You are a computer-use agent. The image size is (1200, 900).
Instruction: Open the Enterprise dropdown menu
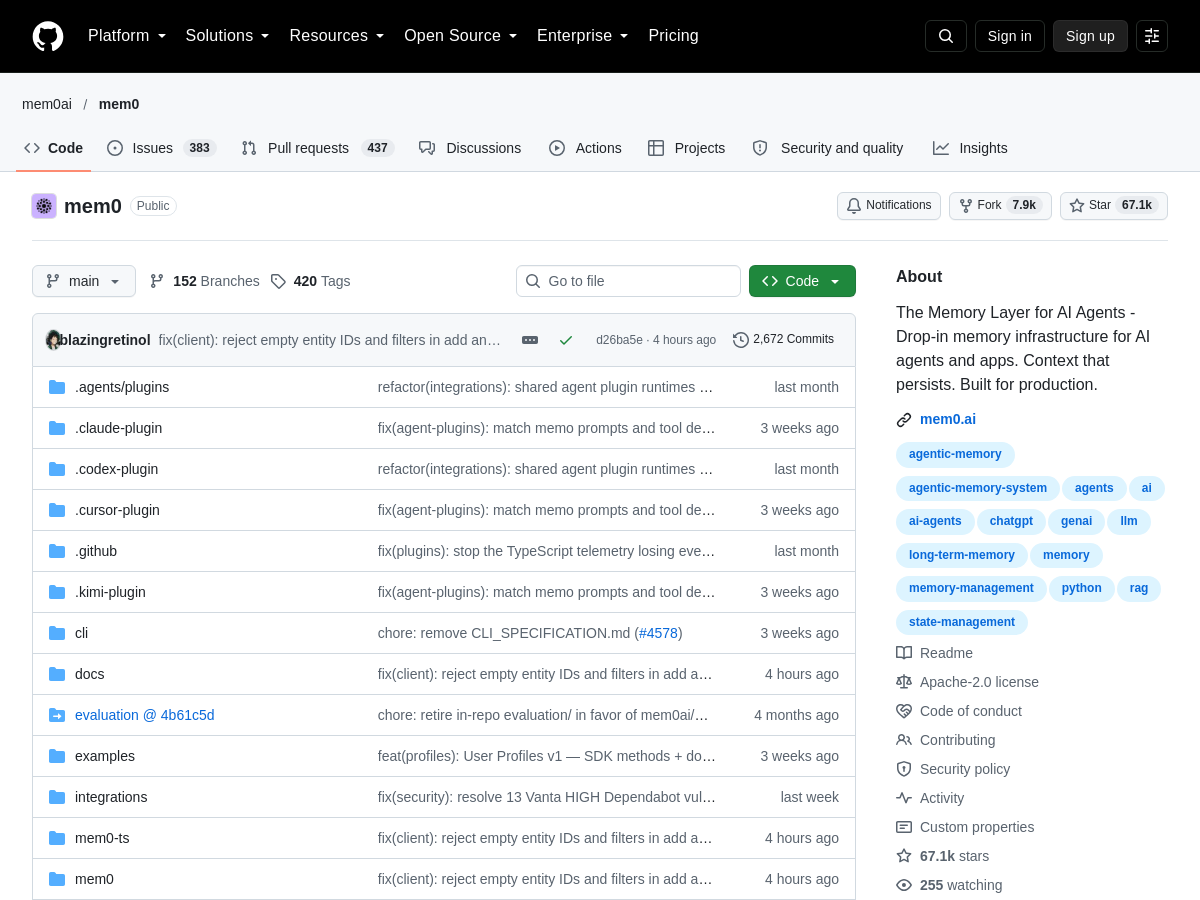pos(583,36)
